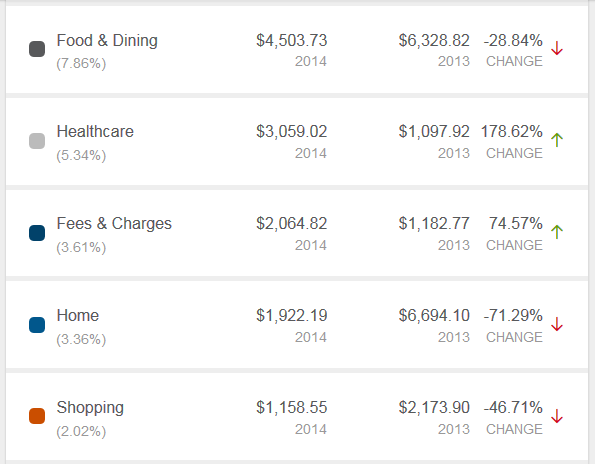595x464 pixels.
Task: Click the green up arrow for Healthcare
Action: [x=557, y=140]
